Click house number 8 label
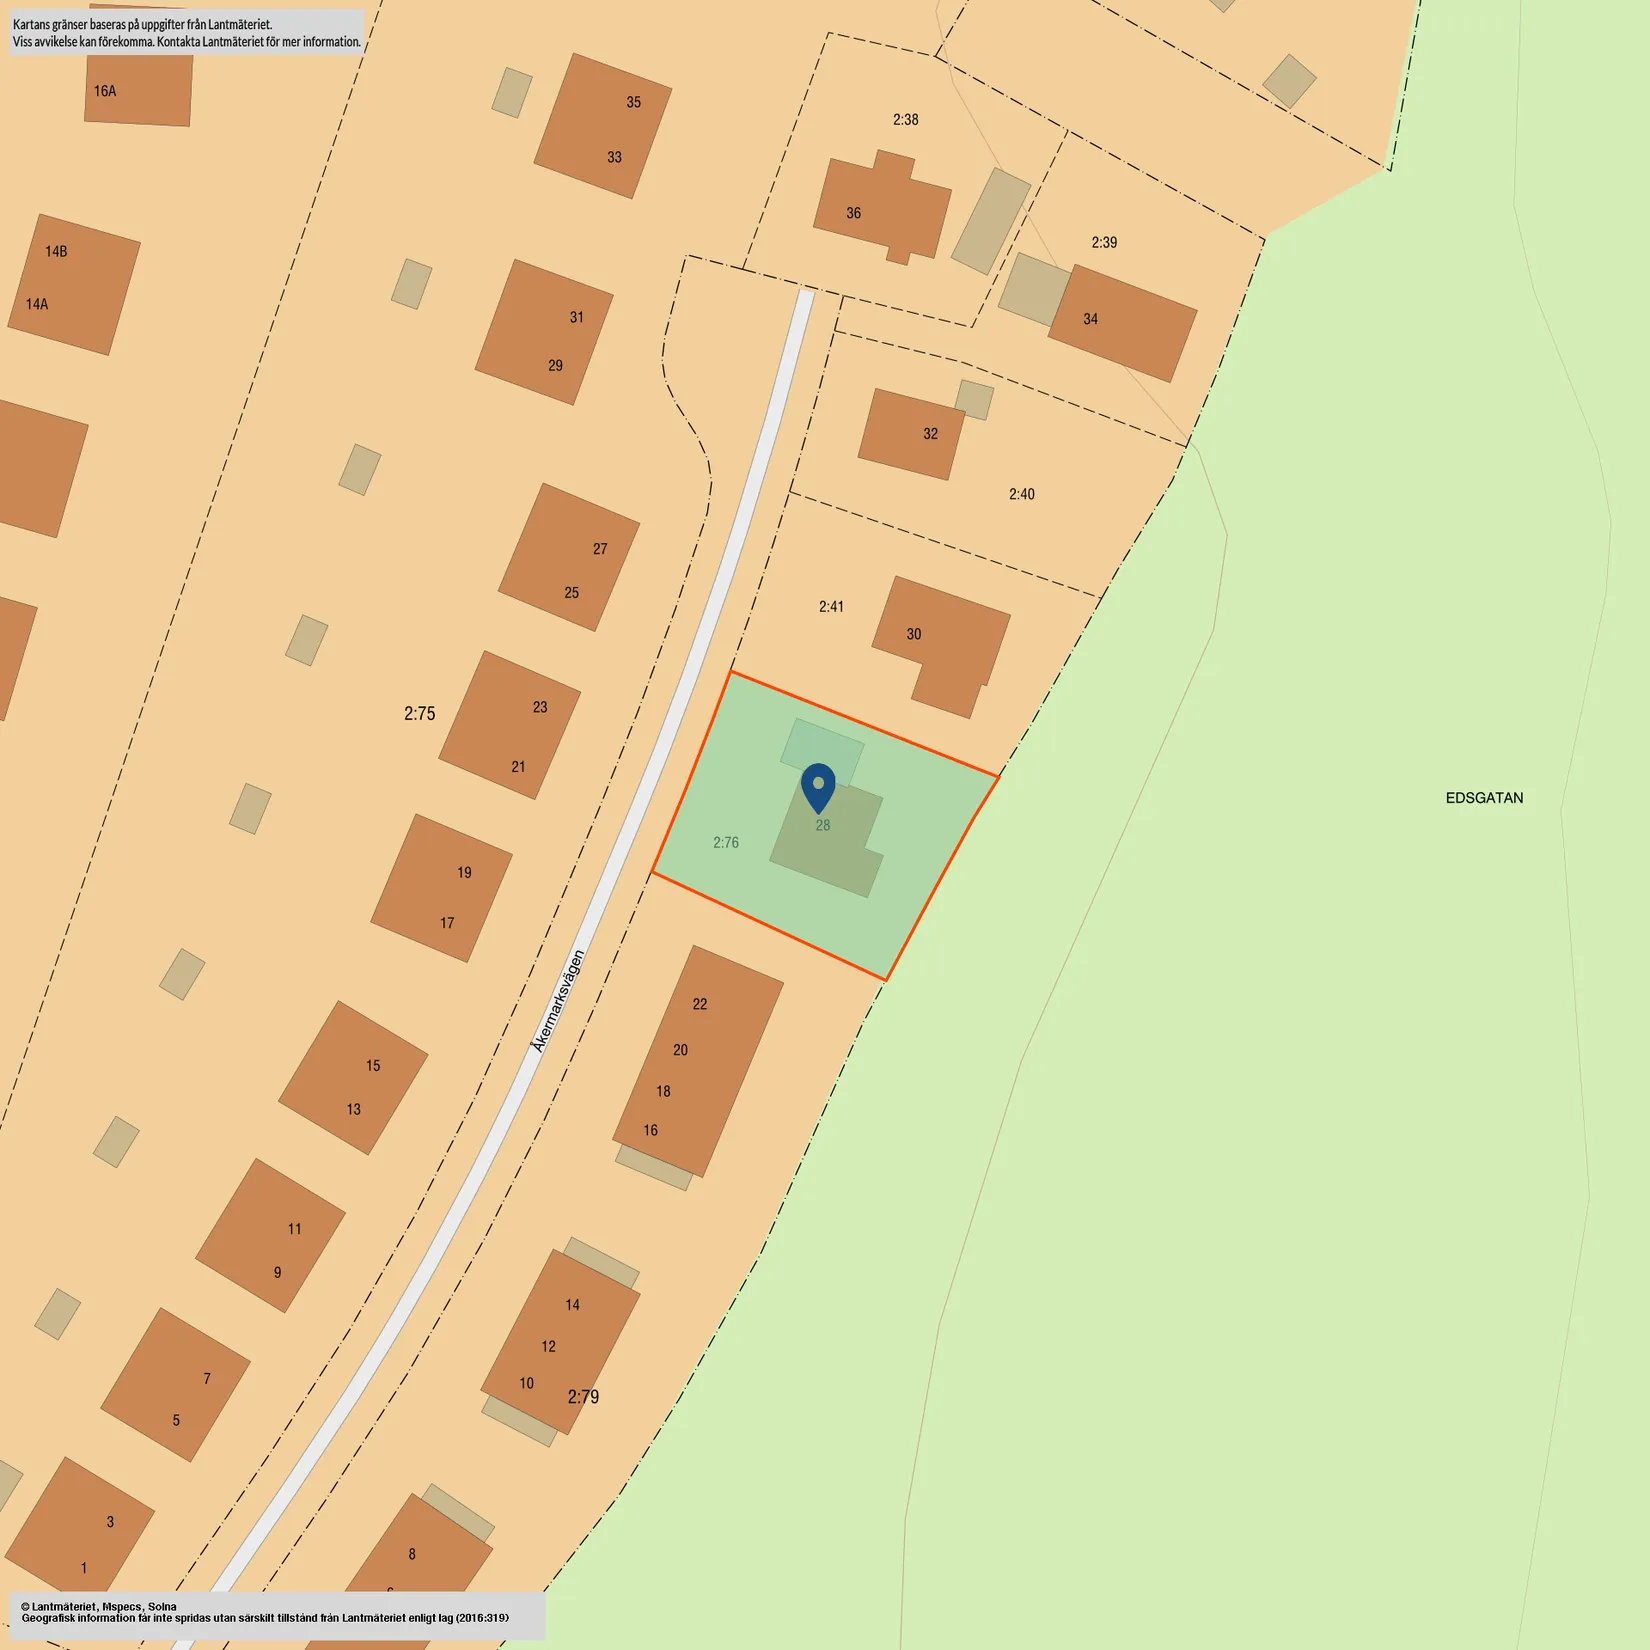The image size is (1650, 1650). 412,1554
